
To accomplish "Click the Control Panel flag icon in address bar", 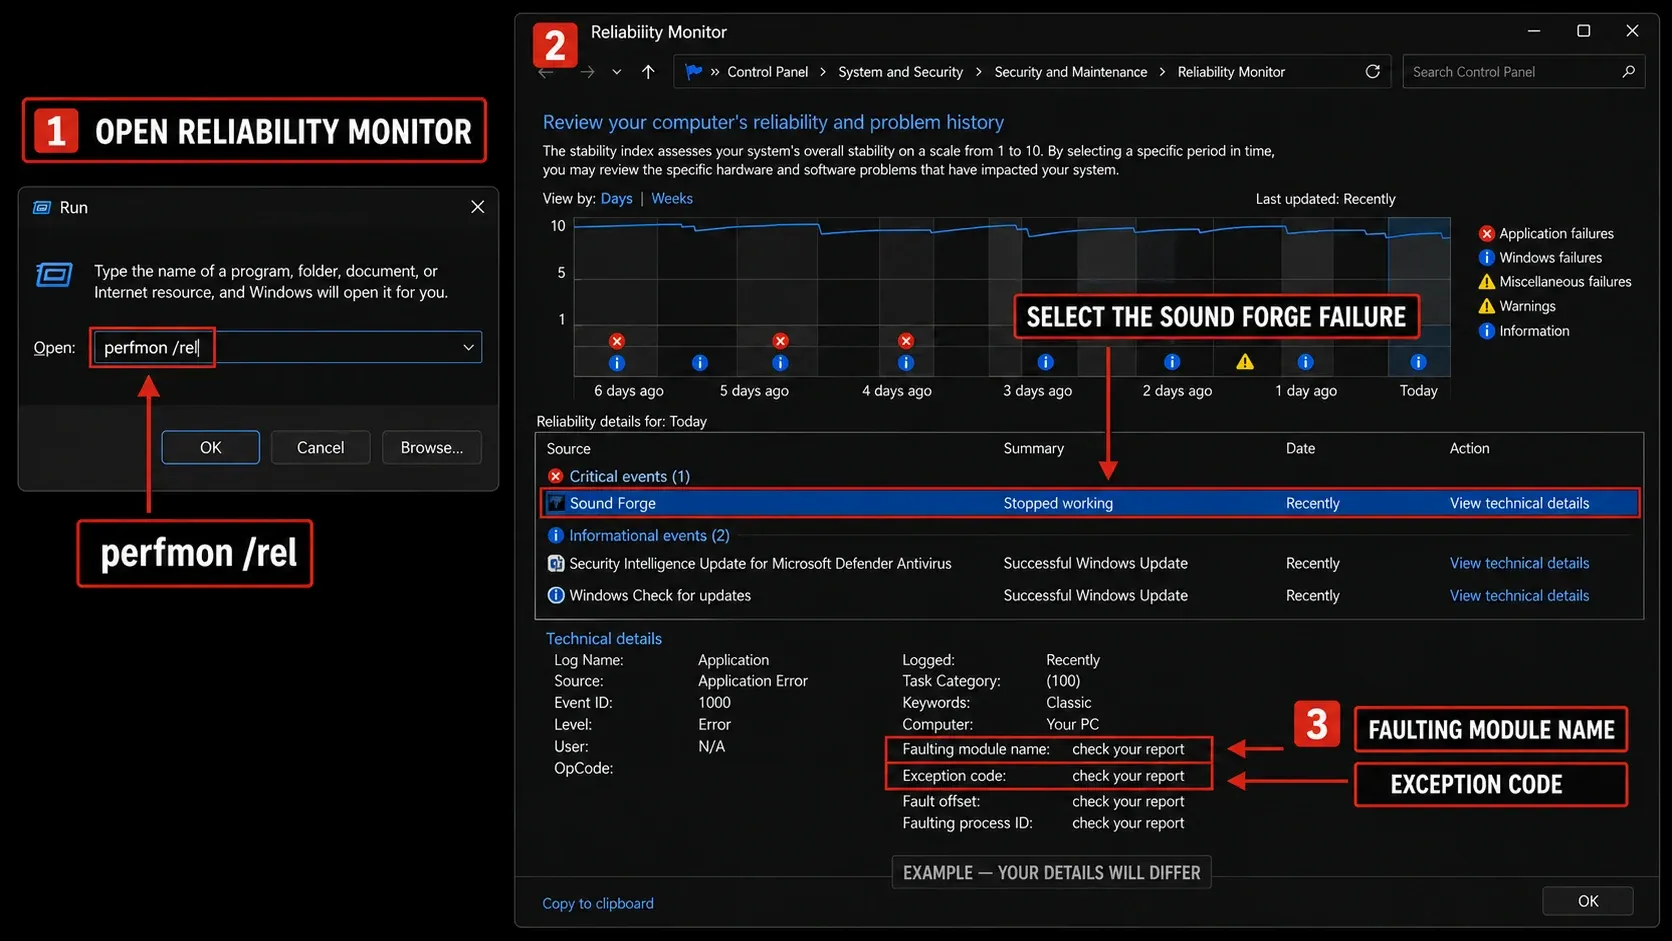I will coord(694,72).
